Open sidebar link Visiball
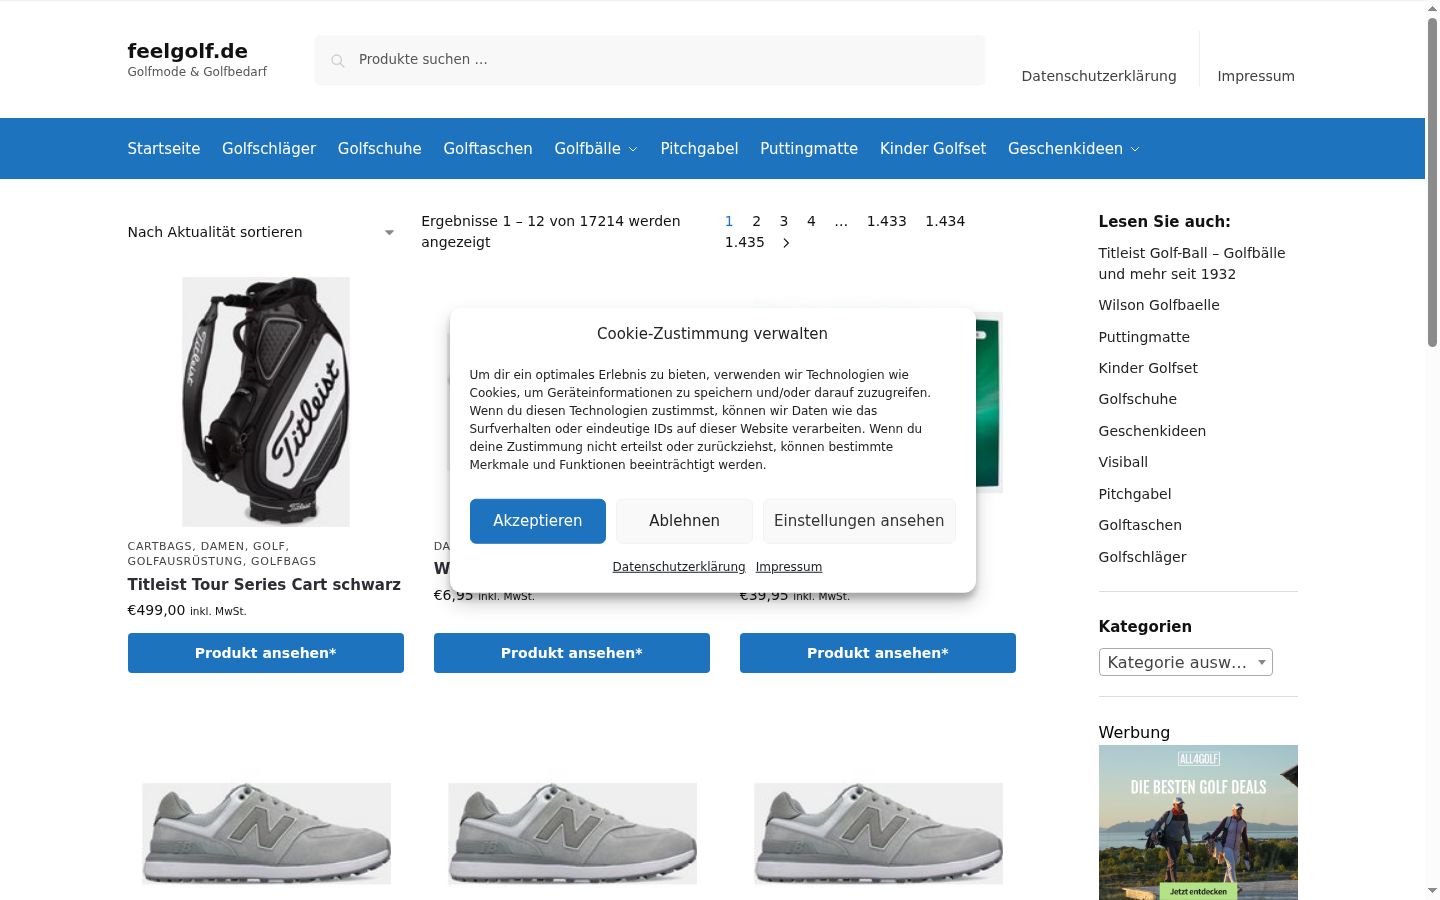1440x900 pixels. 1123,462
